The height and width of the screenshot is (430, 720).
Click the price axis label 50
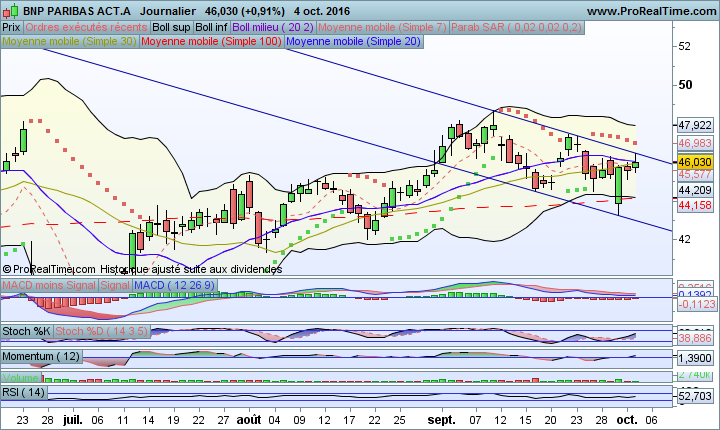(685, 85)
